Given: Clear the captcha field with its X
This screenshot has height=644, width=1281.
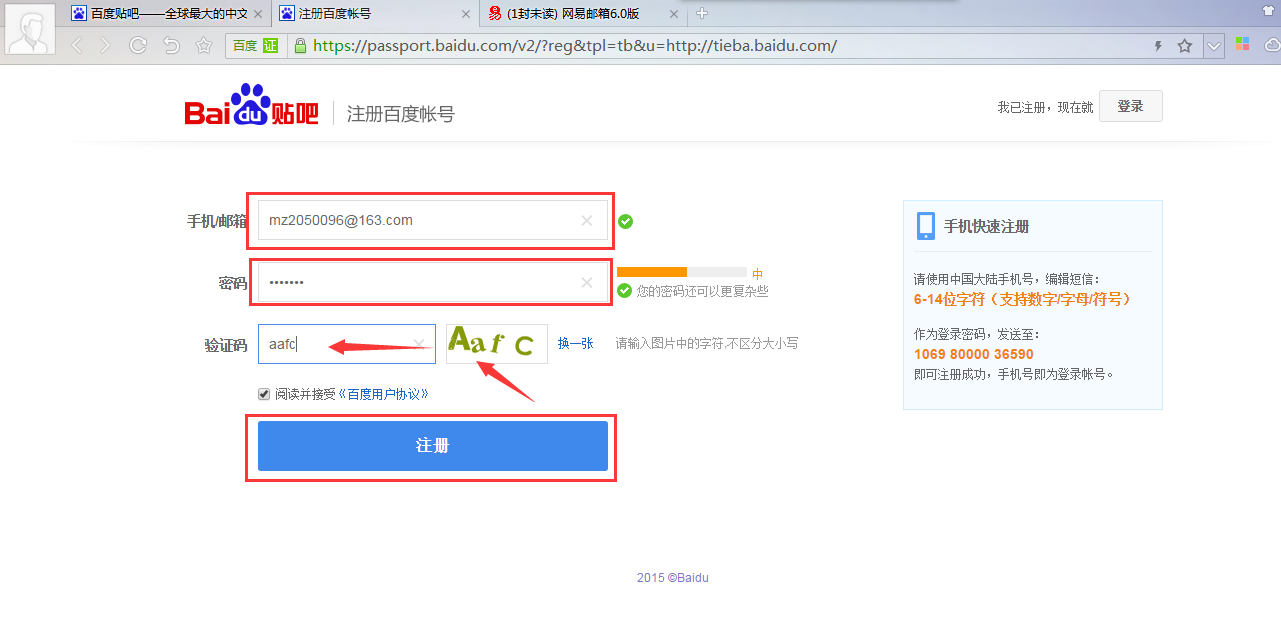Looking at the screenshot, I should (420, 344).
